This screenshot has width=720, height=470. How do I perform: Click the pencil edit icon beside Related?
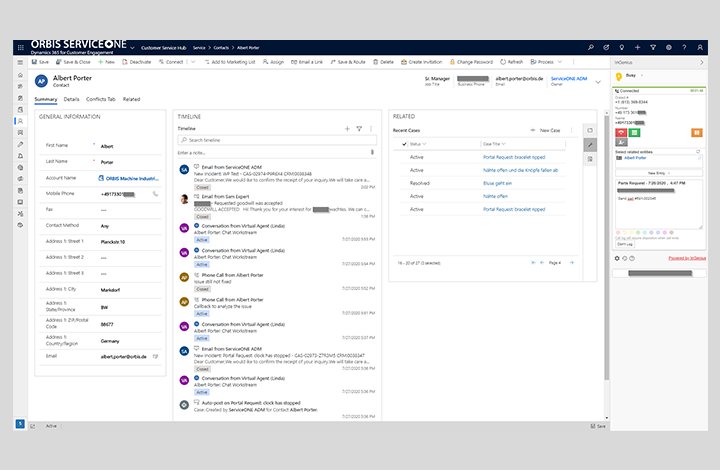point(590,145)
